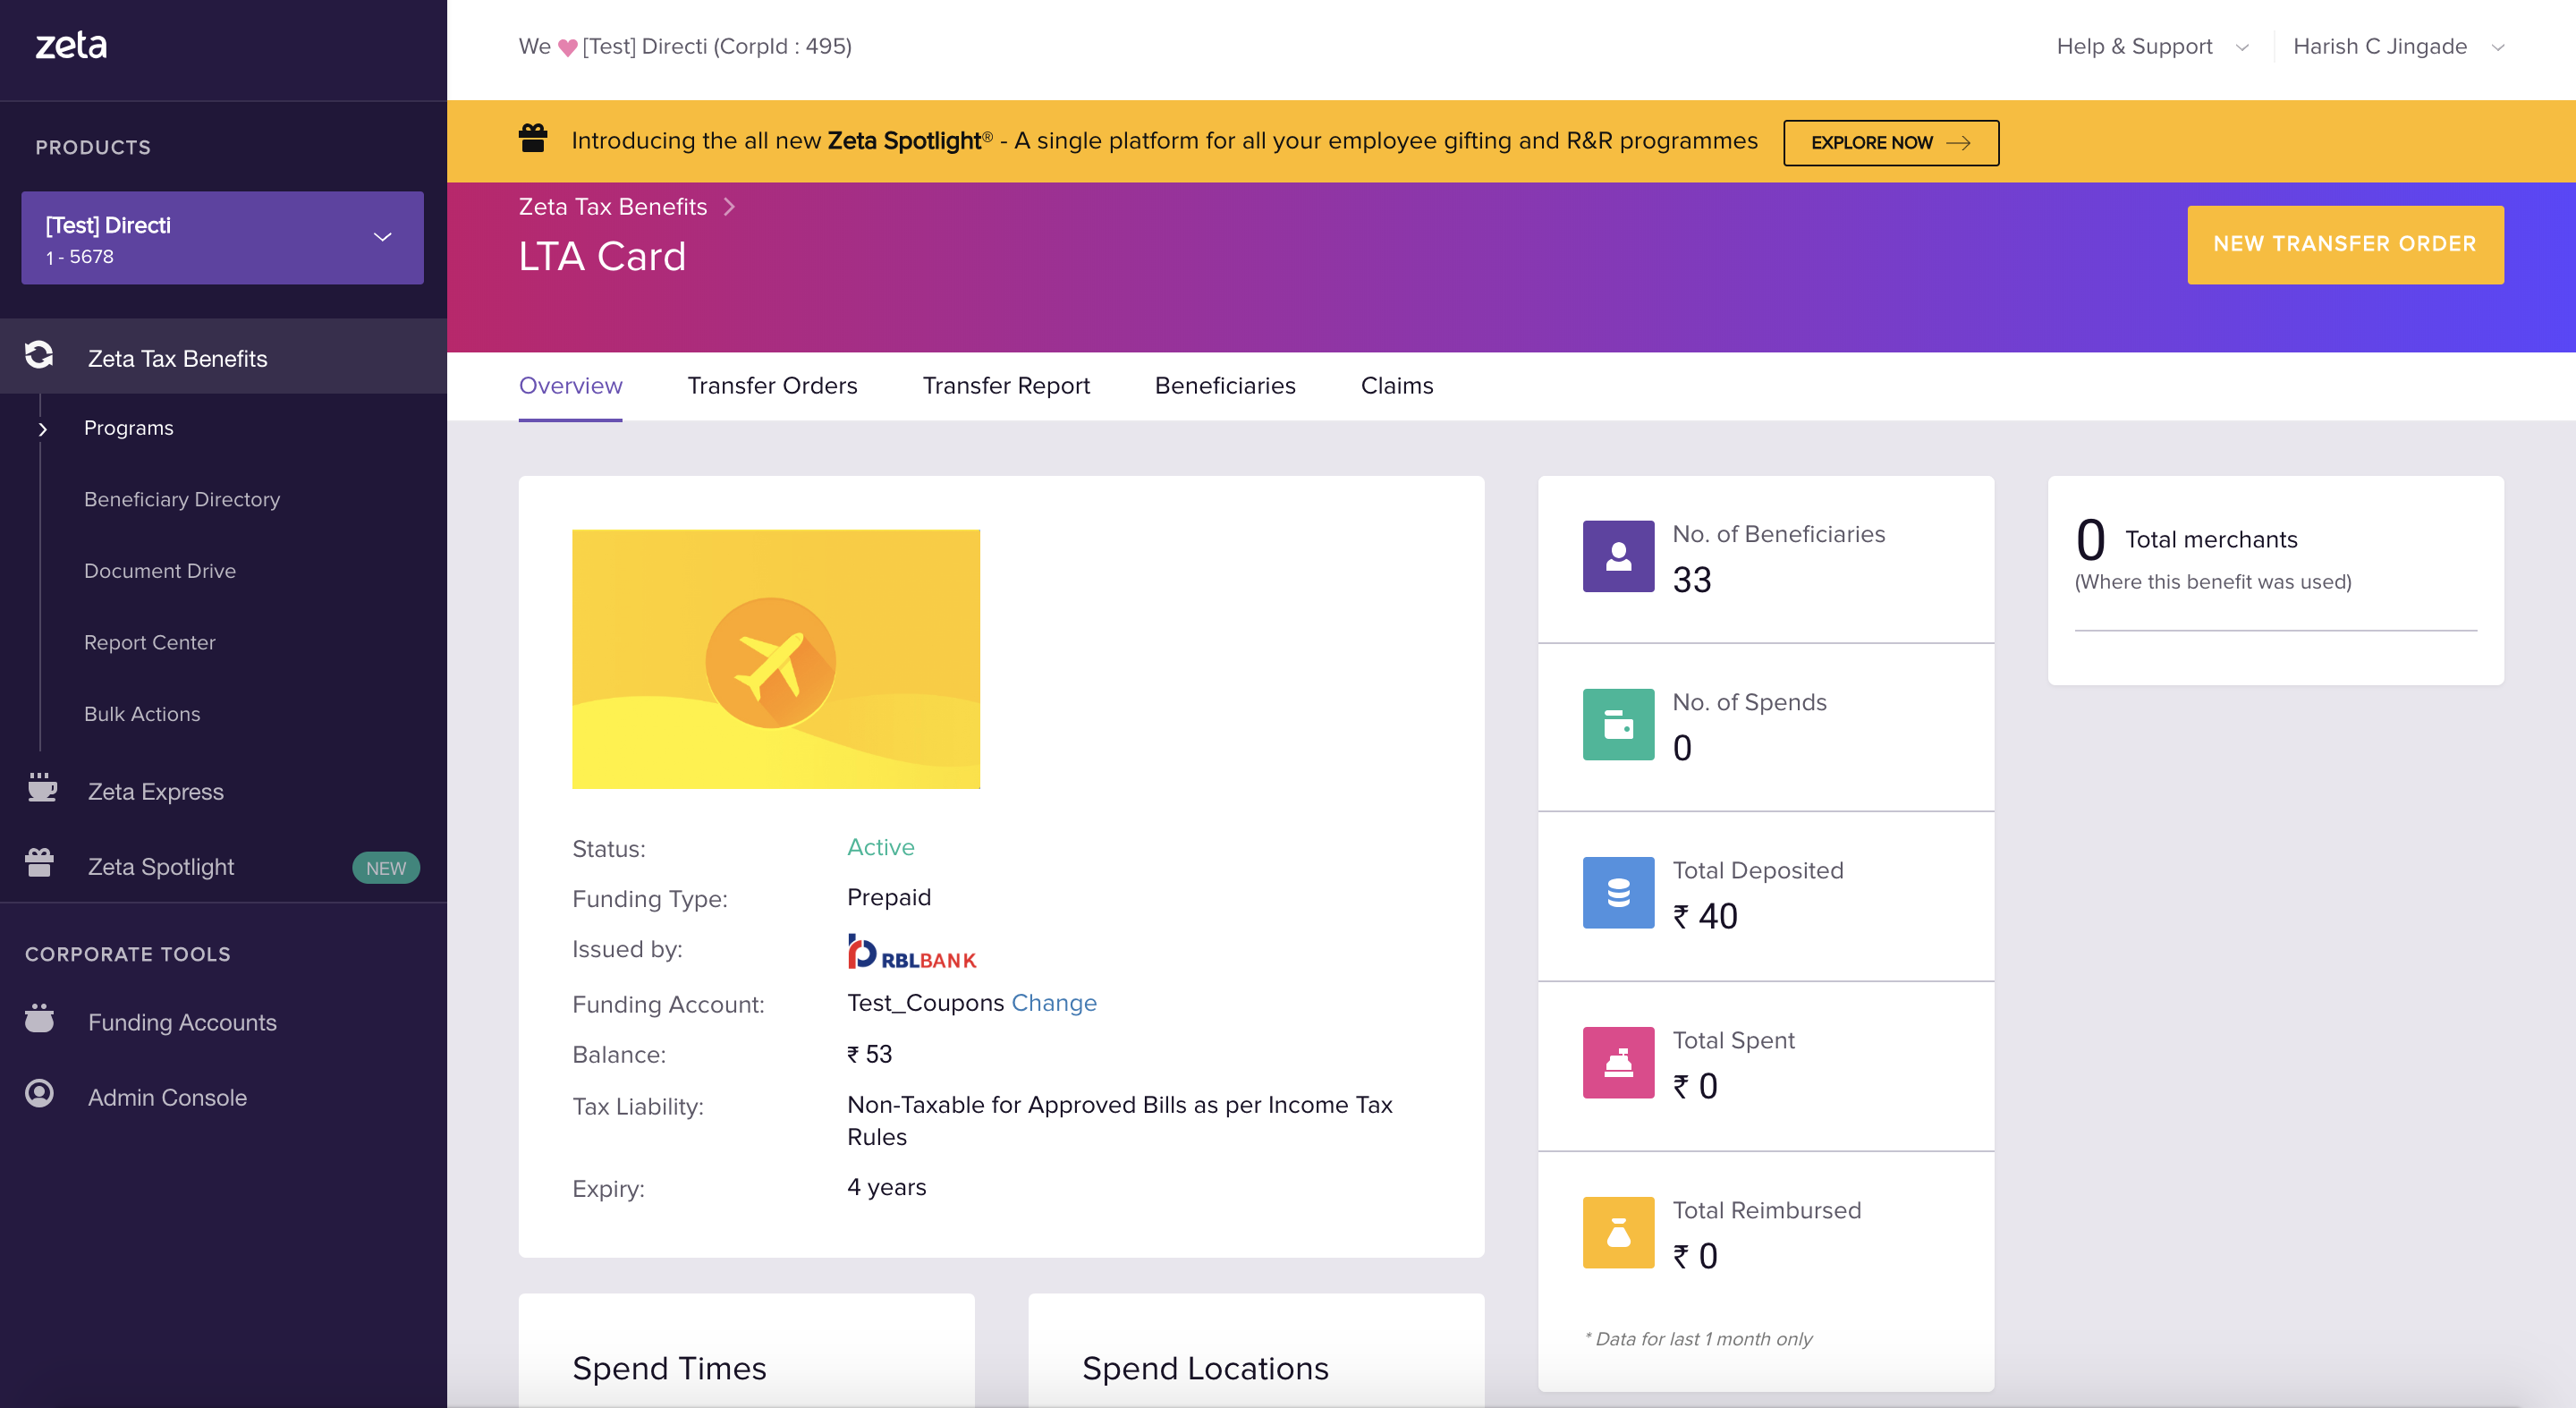Viewport: 2576px width, 1408px height.
Task: Click the Zeta Tax Benefits refresh icon
Action: coord(39,356)
